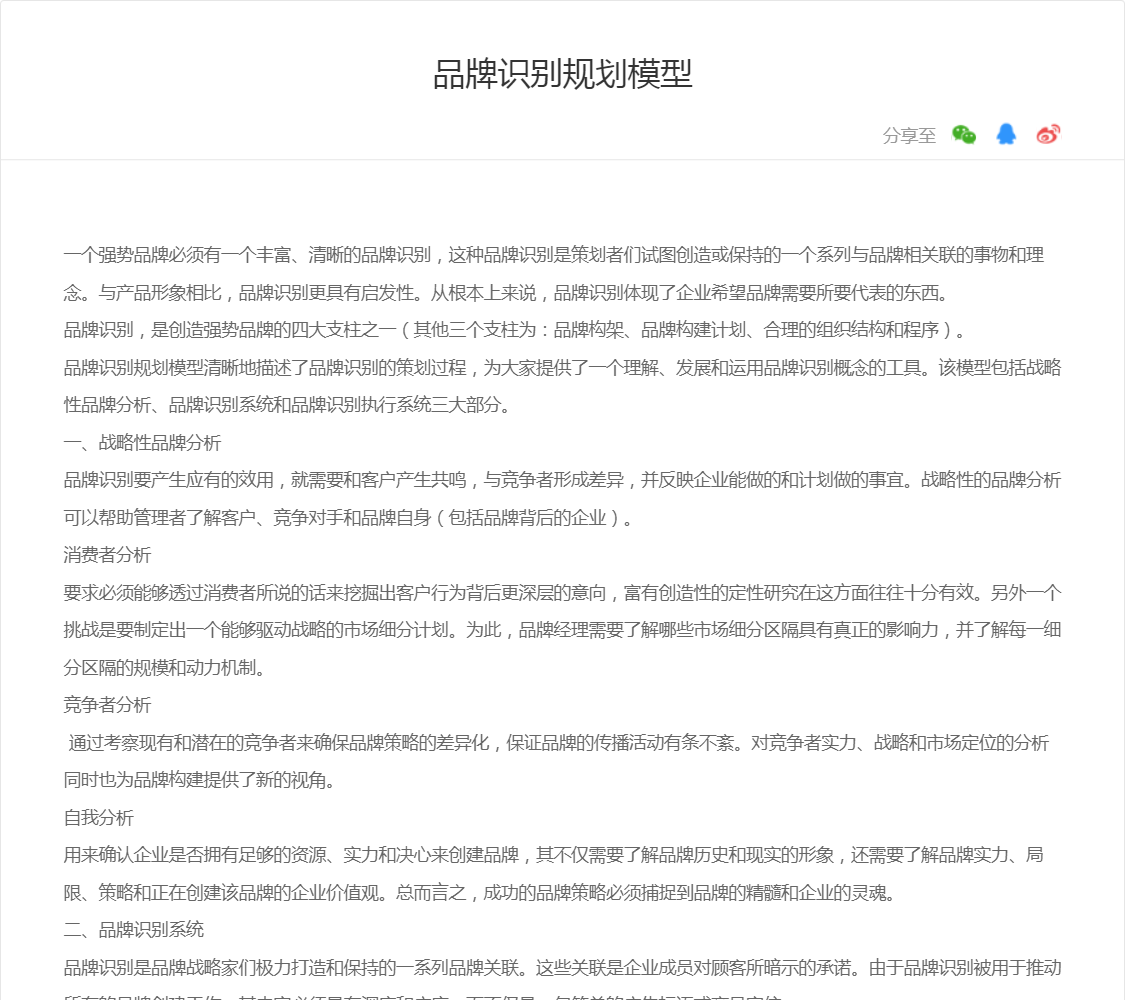Click the paragraph starting 品牌识别规划模型清晰地描述了
This screenshot has width=1125, height=1000.
(x=561, y=367)
